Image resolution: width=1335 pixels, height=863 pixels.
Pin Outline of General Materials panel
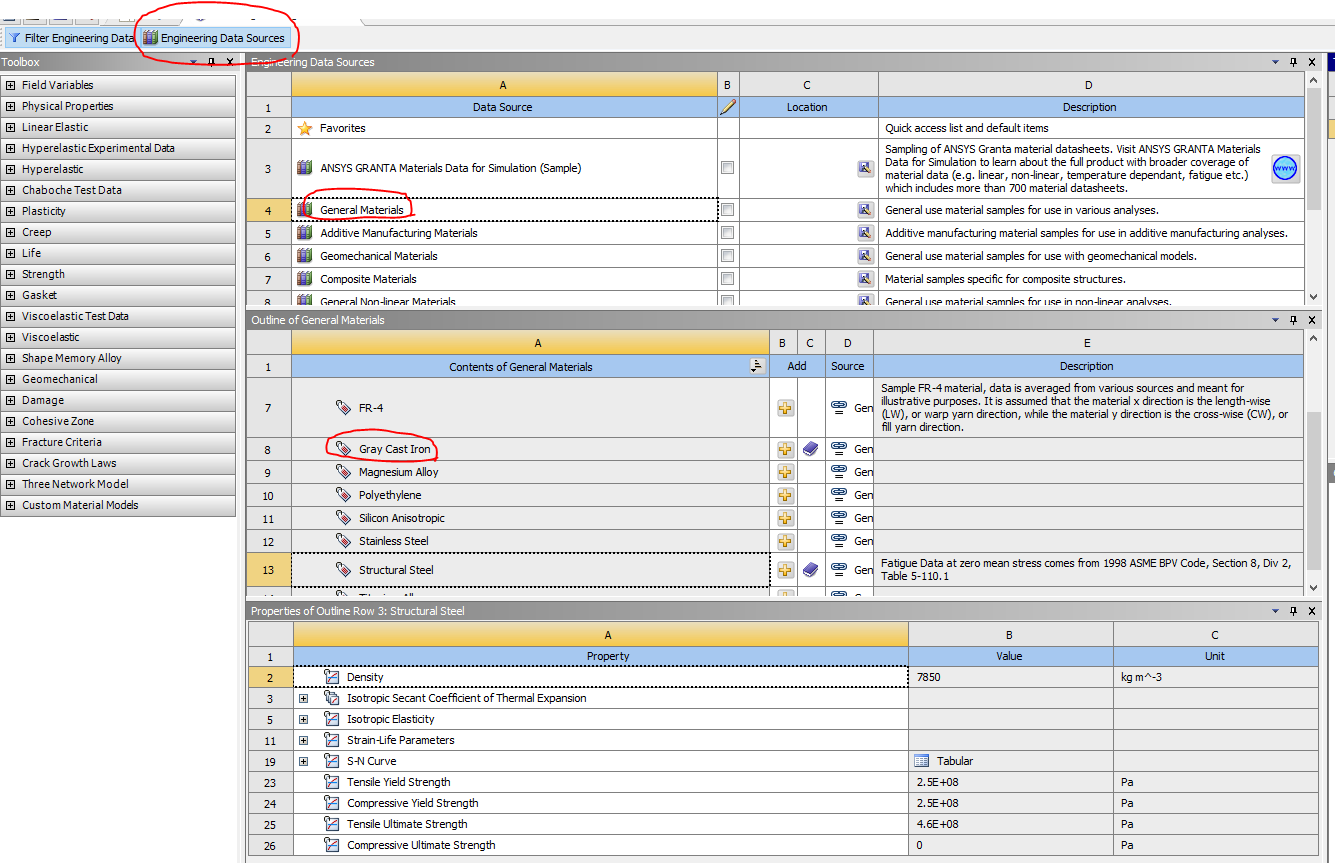click(1293, 320)
